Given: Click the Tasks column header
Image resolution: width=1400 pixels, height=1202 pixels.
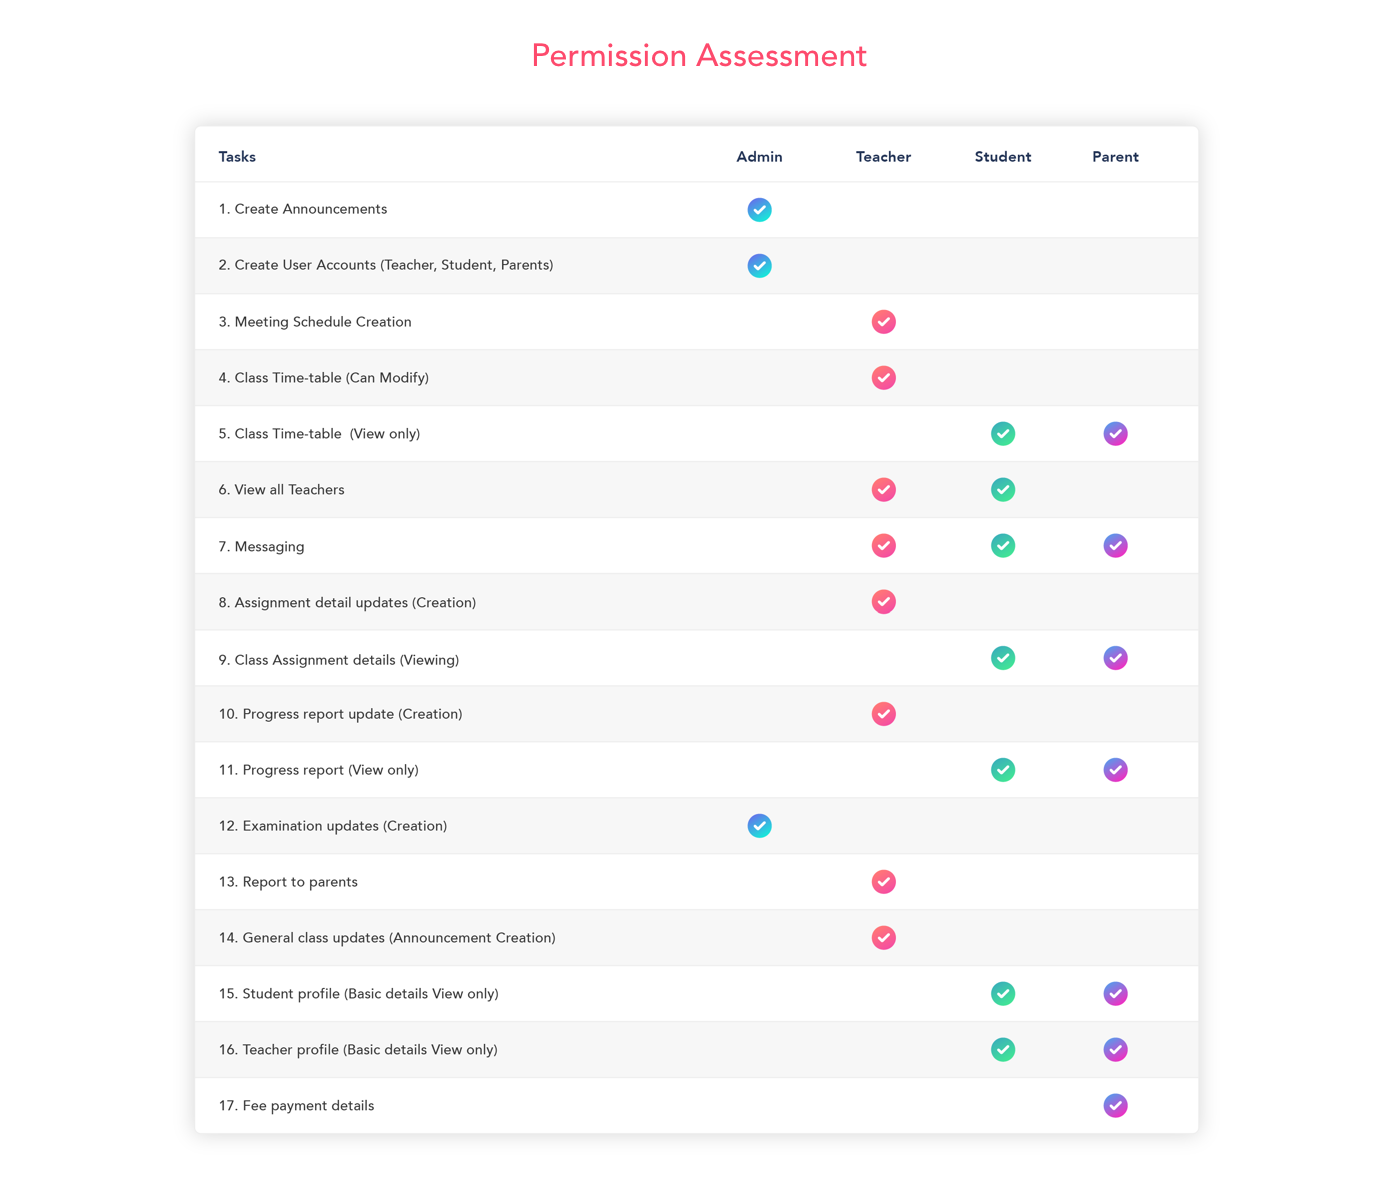Looking at the screenshot, I should [x=237, y=157].
